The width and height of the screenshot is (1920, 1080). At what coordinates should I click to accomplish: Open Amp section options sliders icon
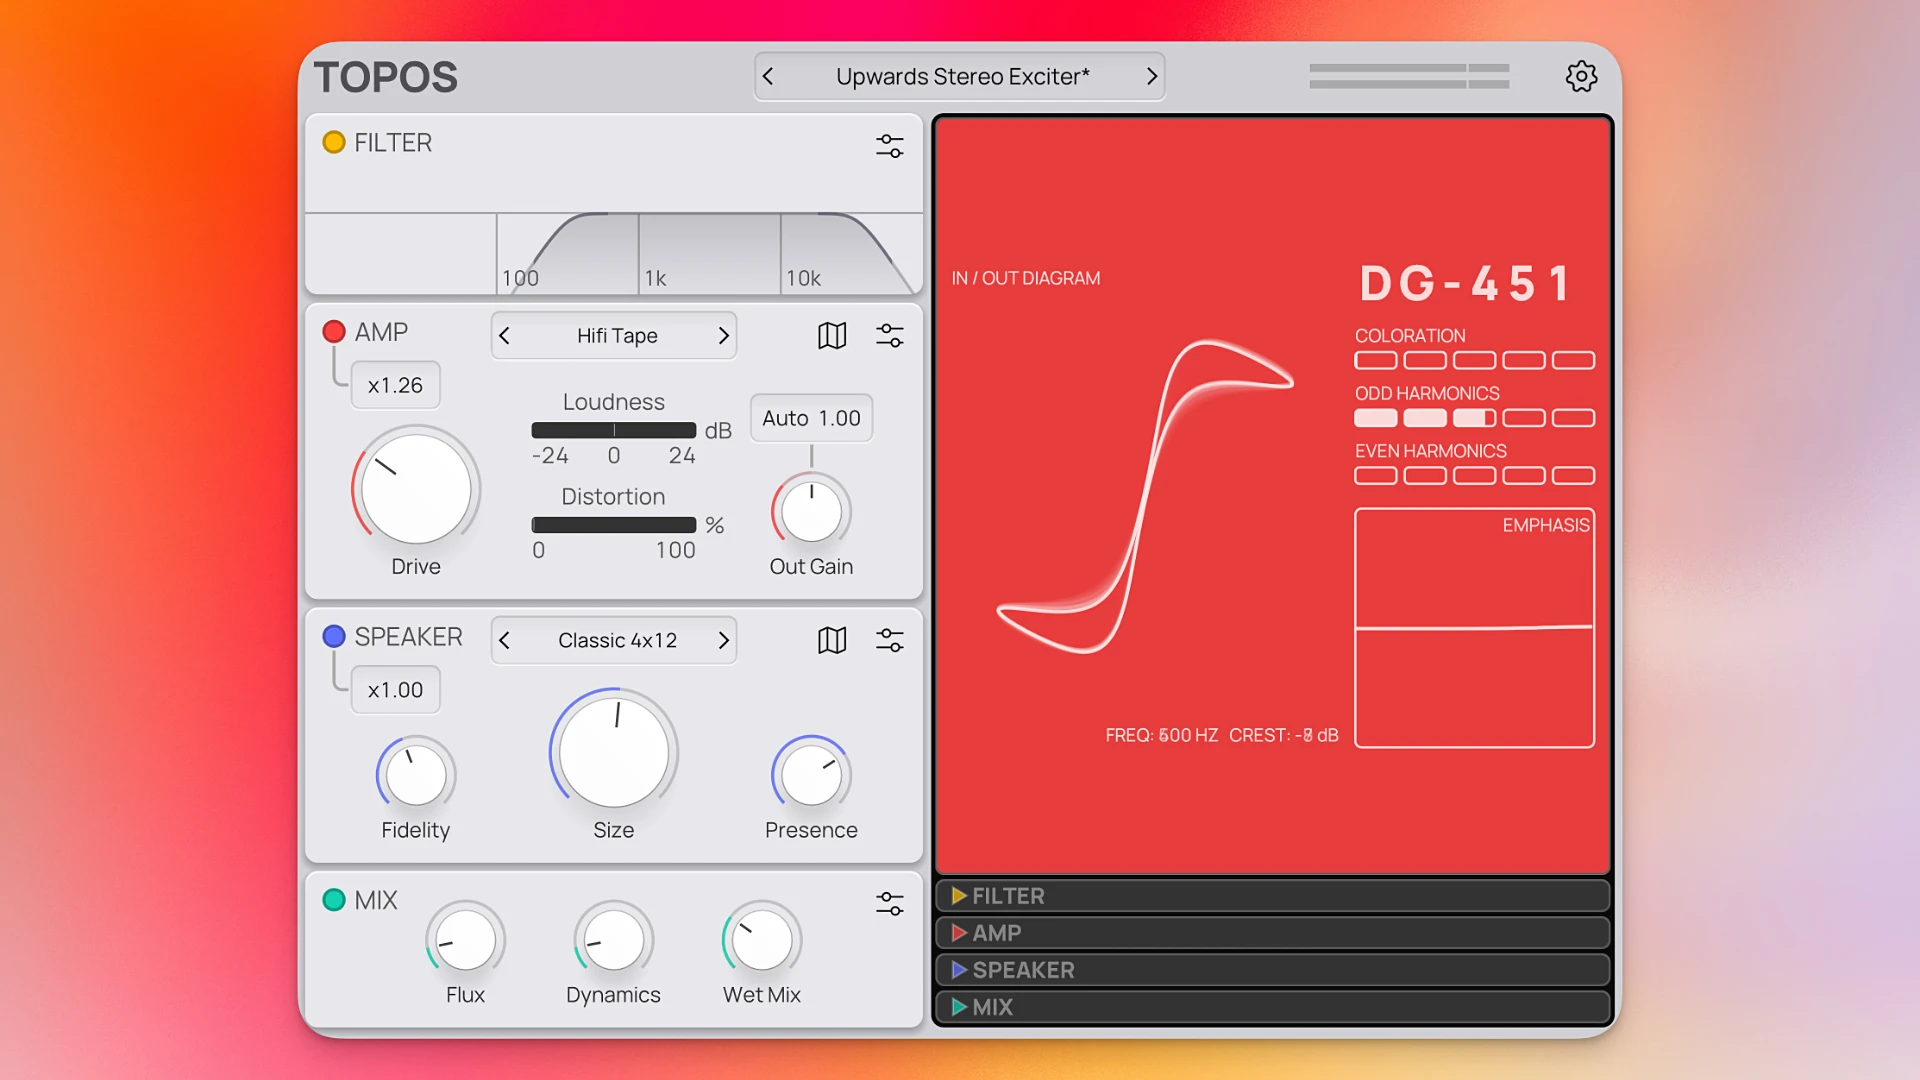tap(889, 335)
